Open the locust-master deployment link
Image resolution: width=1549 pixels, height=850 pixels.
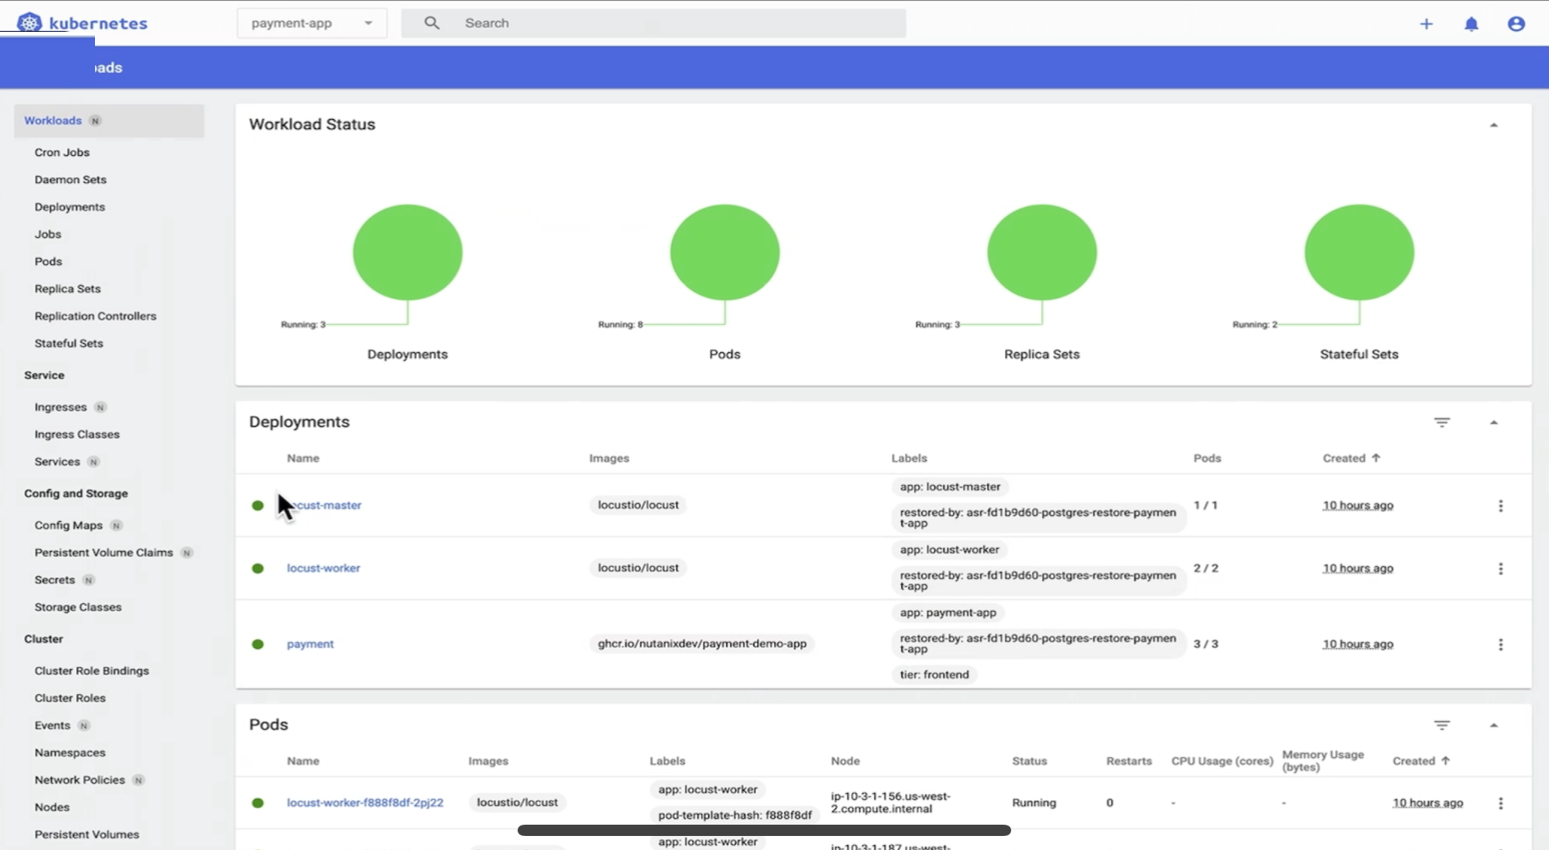pos(324,505)
